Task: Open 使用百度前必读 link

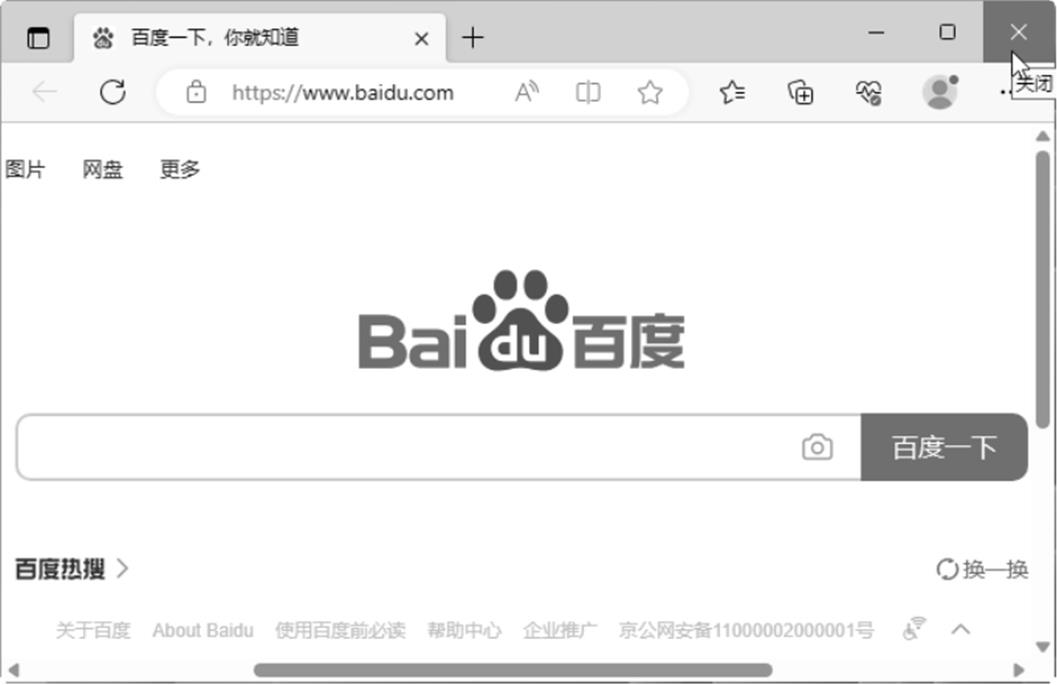Action: 340,630
